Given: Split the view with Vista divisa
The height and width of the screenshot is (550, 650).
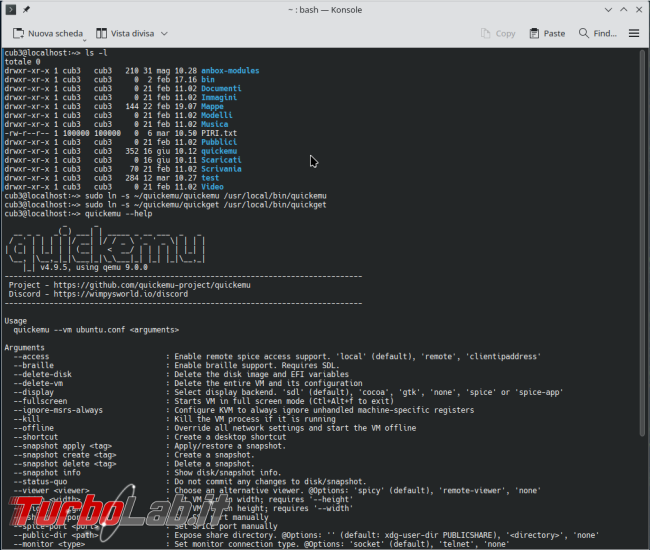Looking at the screenshot, I should click(125, 34).
